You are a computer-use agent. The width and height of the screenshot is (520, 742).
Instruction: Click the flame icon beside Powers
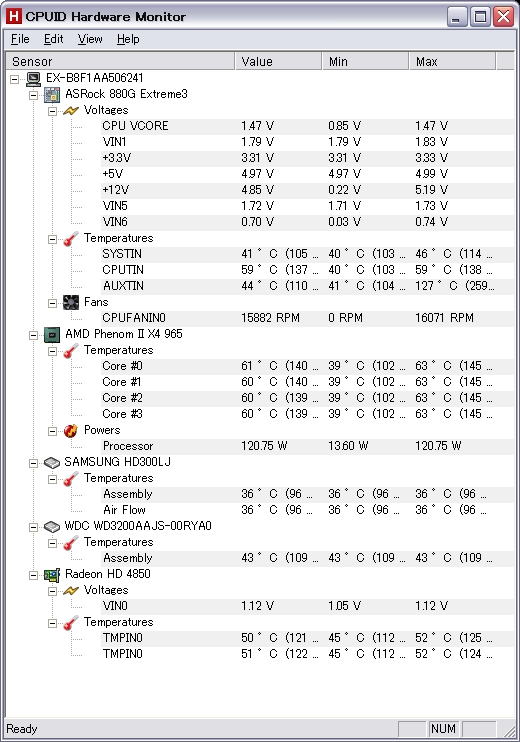(71, 431)
